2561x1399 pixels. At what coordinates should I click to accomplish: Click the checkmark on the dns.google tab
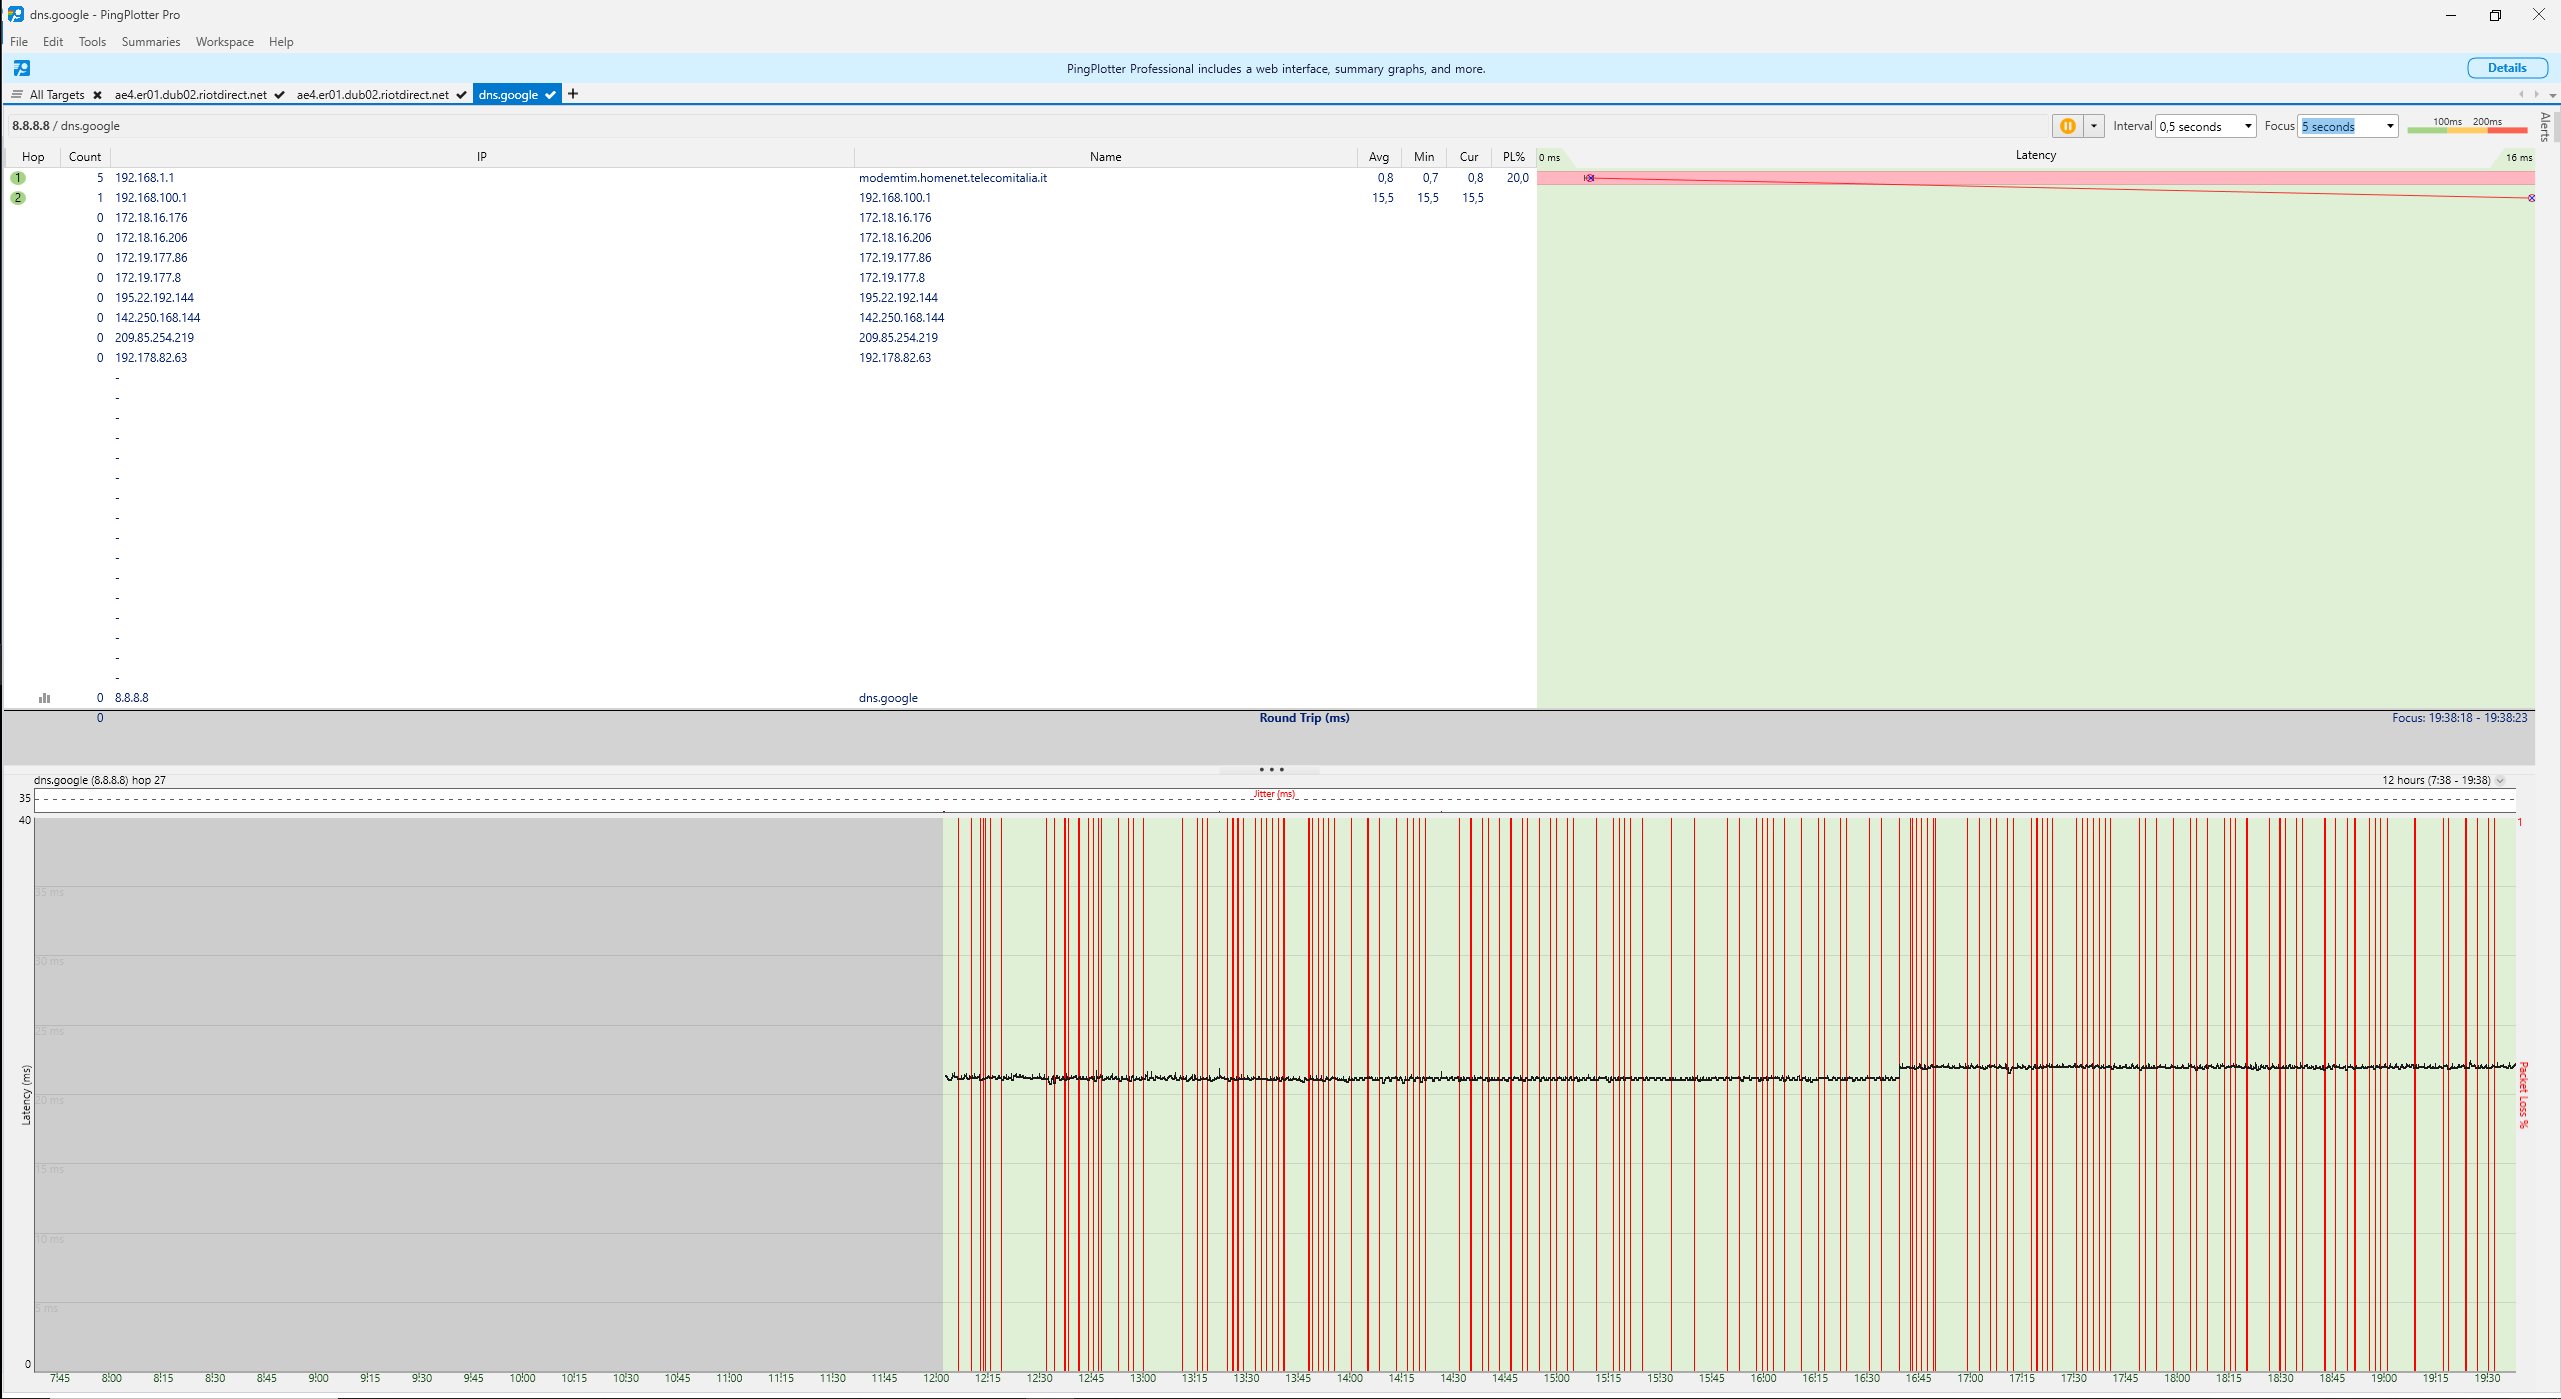click(x=550, y=95)
